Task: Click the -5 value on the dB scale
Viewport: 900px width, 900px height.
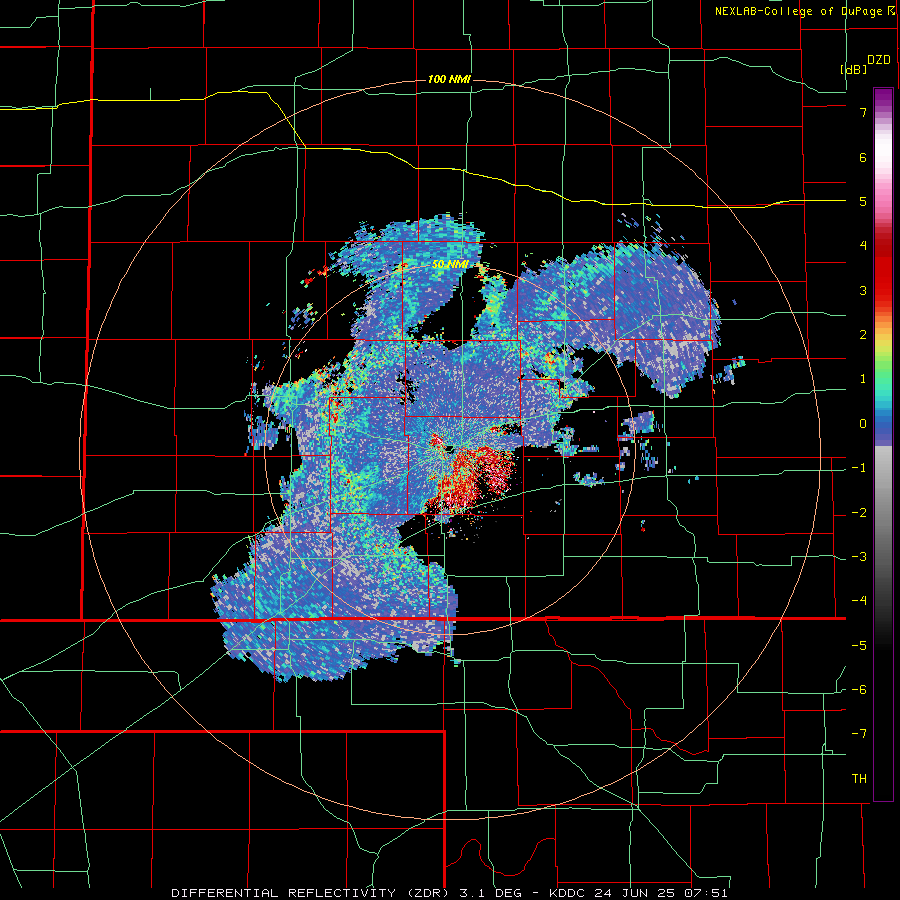Action: click(x=859, y=646)
